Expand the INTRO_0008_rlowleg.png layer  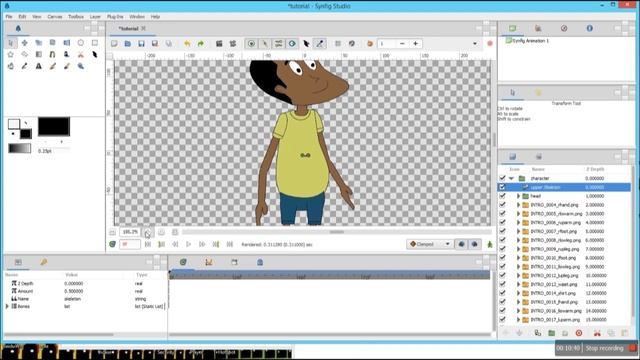pyautogui.click(x=519, y=240)
